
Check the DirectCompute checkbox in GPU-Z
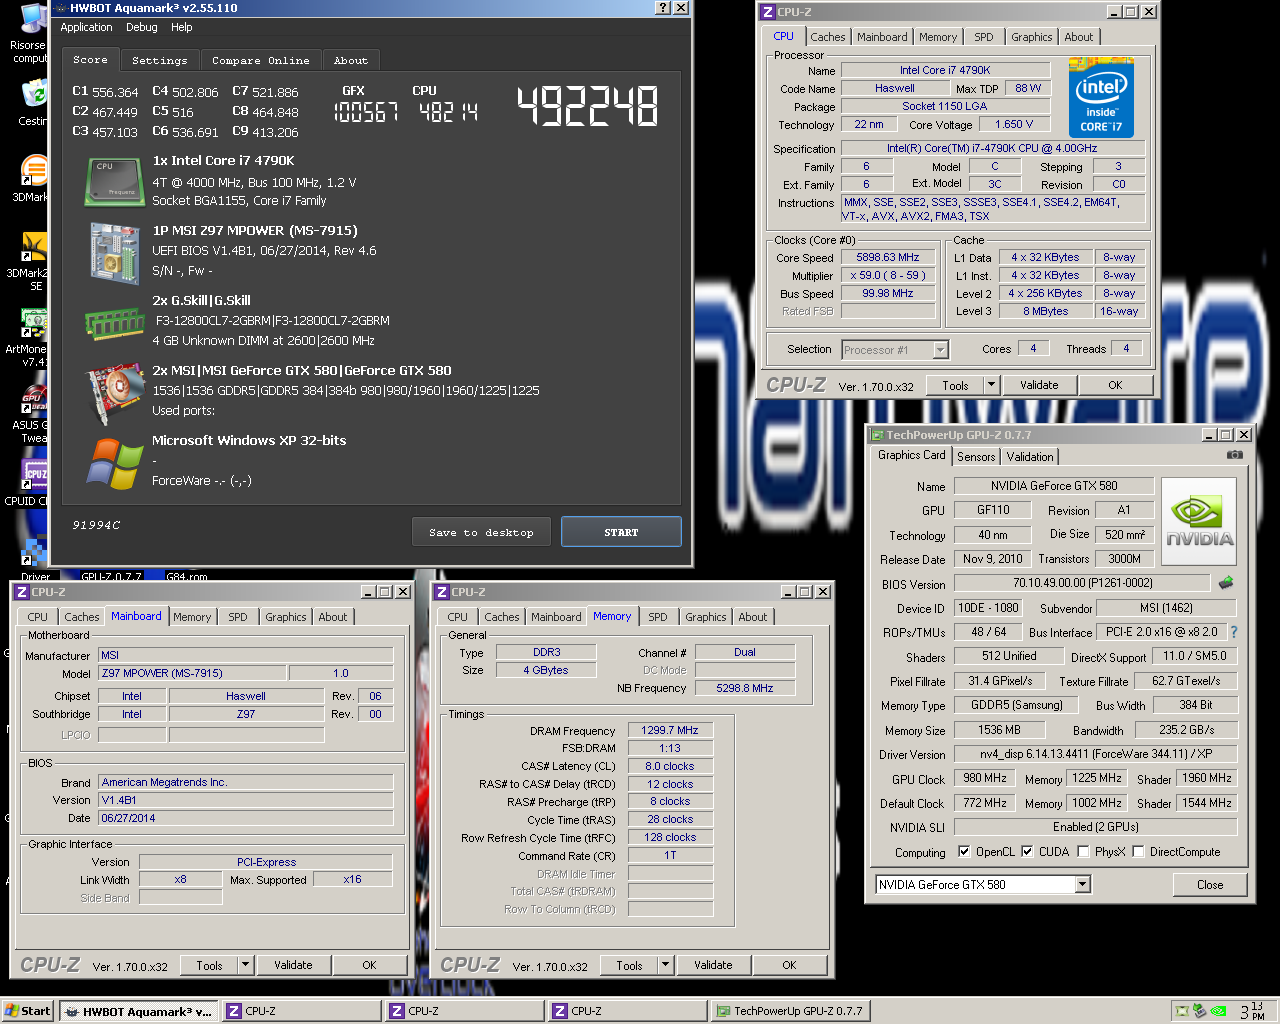coord(1138,852)
